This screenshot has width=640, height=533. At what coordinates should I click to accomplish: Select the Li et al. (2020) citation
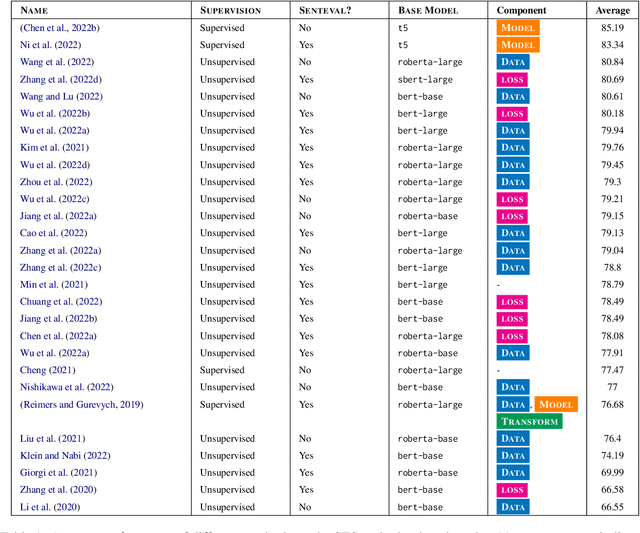click(49, 507)
